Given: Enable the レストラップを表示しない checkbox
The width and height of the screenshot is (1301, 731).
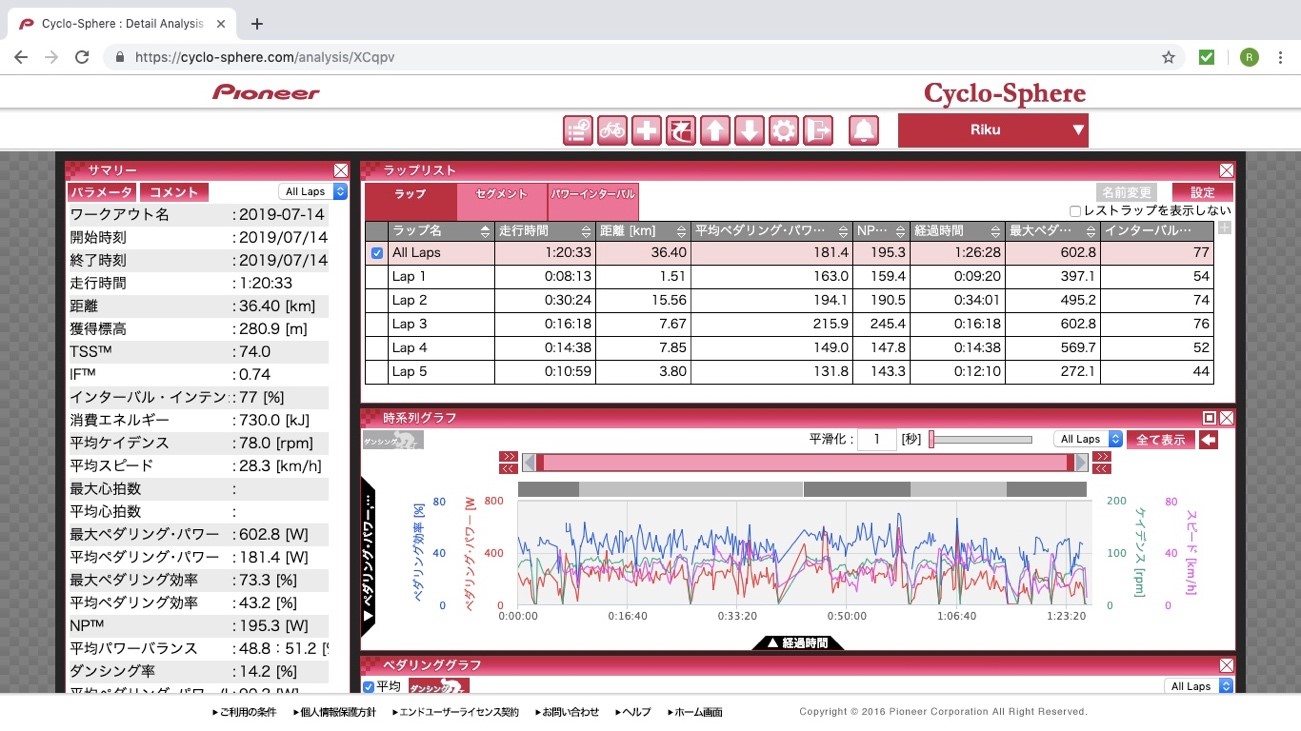Looking at the screenshot, I should click(1075, 211).
